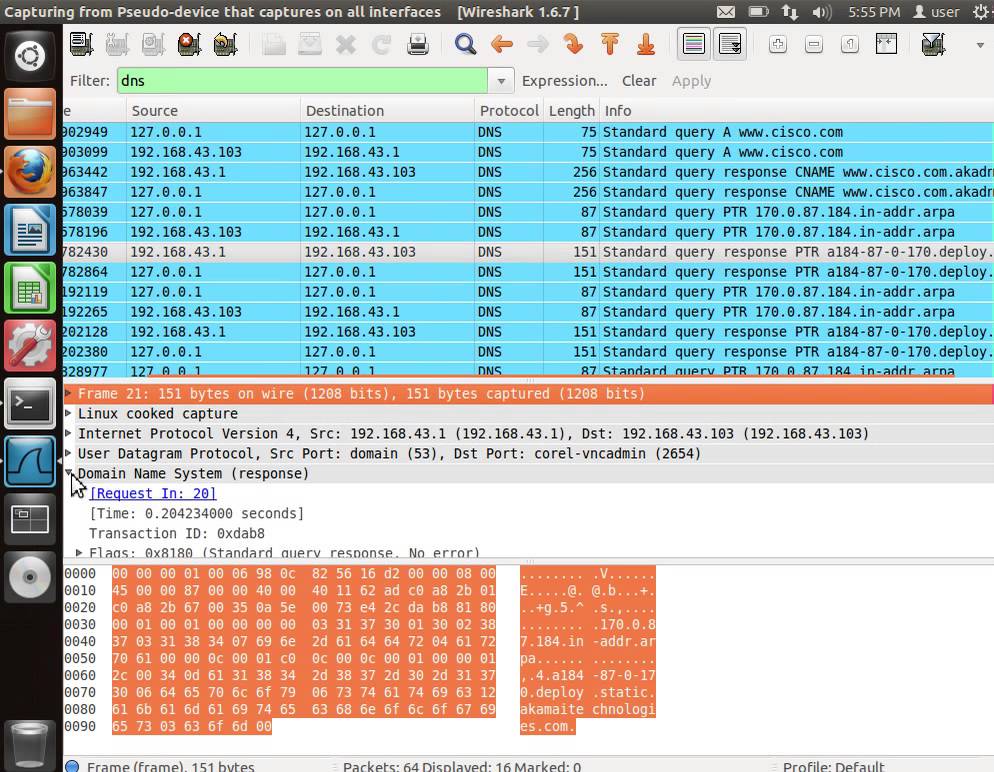Select the 202128 PTR response row
This screenshot has width=994, height=772.
(528, 331)
